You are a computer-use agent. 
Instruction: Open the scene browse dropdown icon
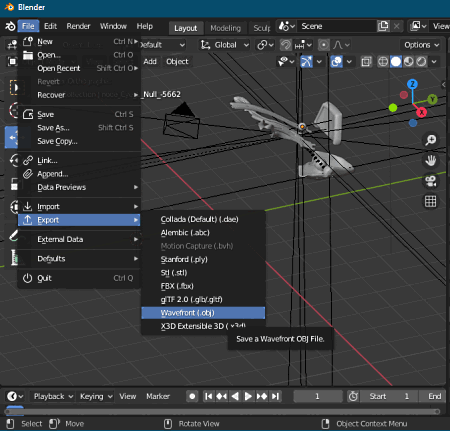pos(287,26)
